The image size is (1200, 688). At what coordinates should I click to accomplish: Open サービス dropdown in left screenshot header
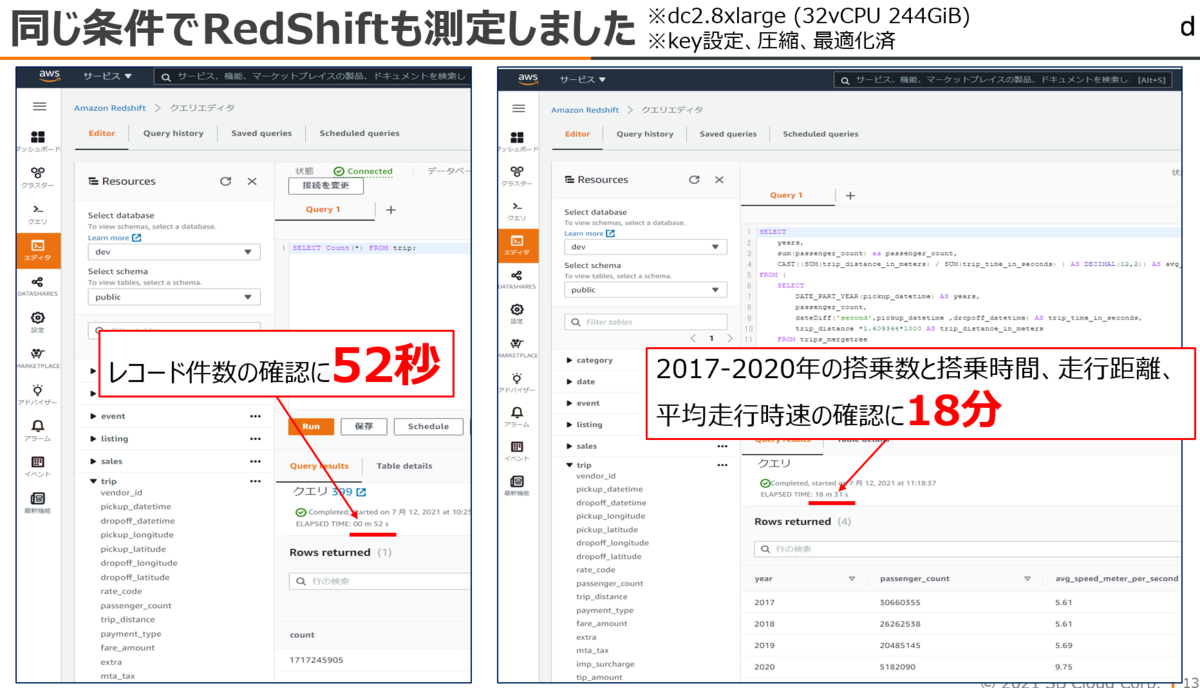tap(108, 76)
